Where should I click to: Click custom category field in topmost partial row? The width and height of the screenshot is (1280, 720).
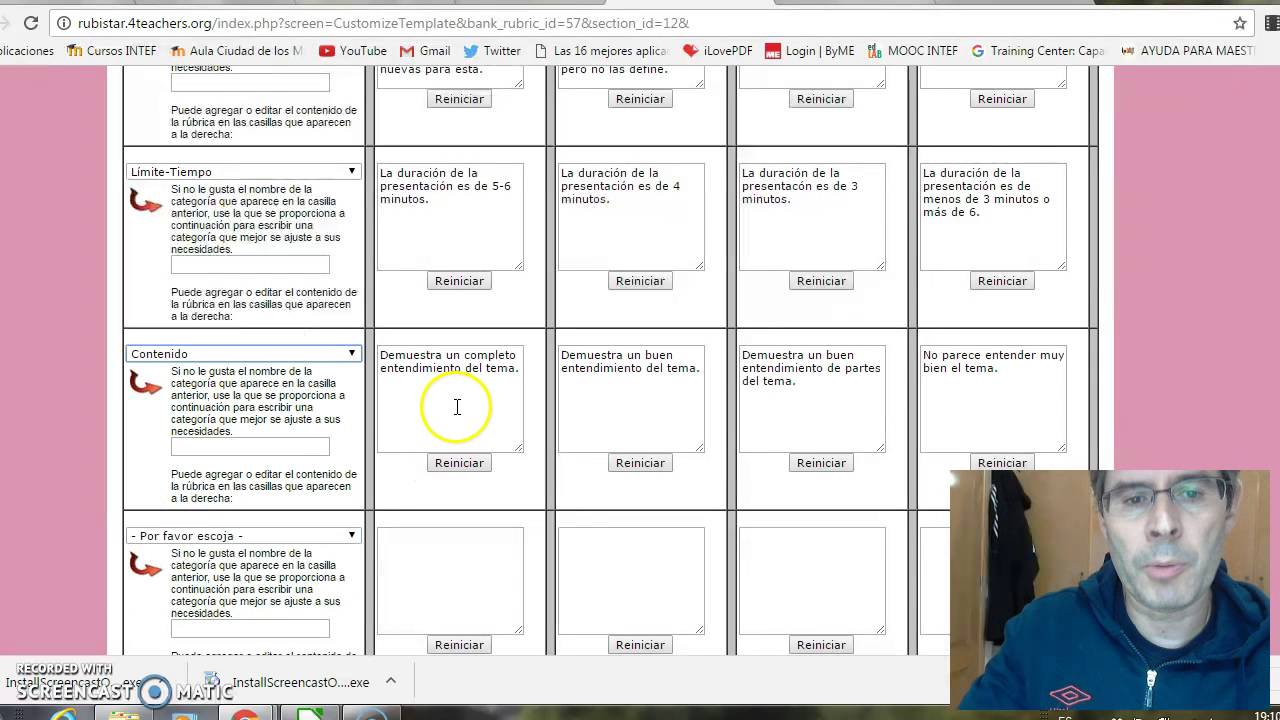(250, 83)
